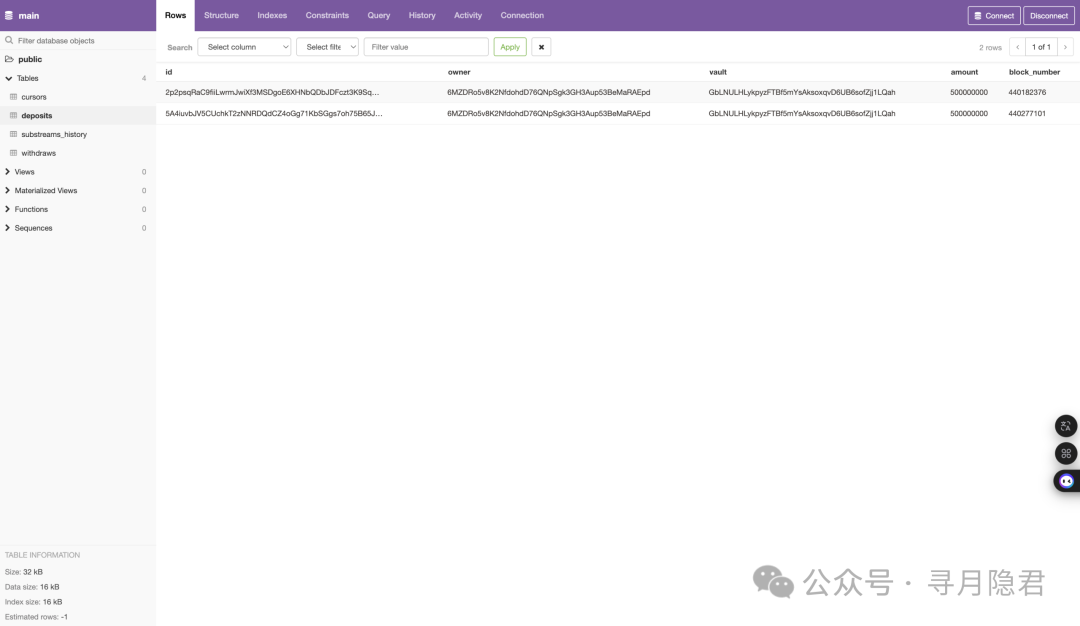Select the public schema

click(30, 59)
